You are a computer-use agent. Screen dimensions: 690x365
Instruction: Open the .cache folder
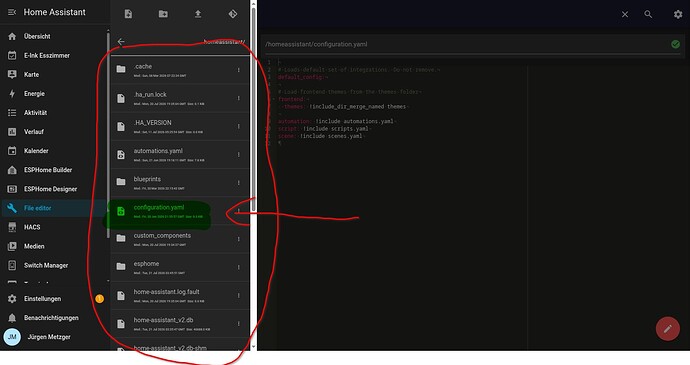point(180,70)
